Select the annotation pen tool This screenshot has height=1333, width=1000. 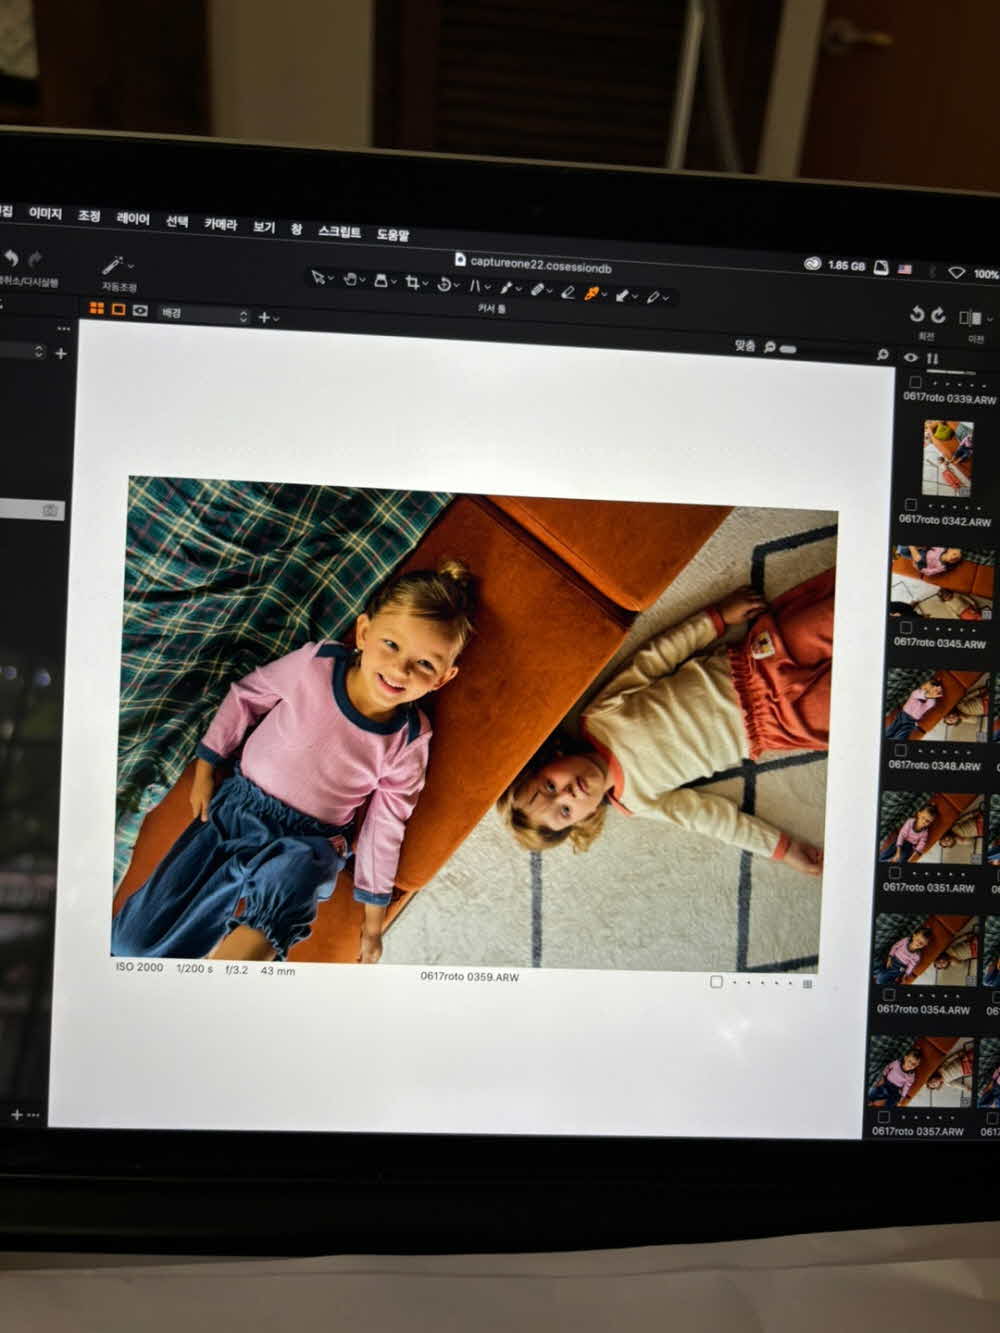(652, 297)
